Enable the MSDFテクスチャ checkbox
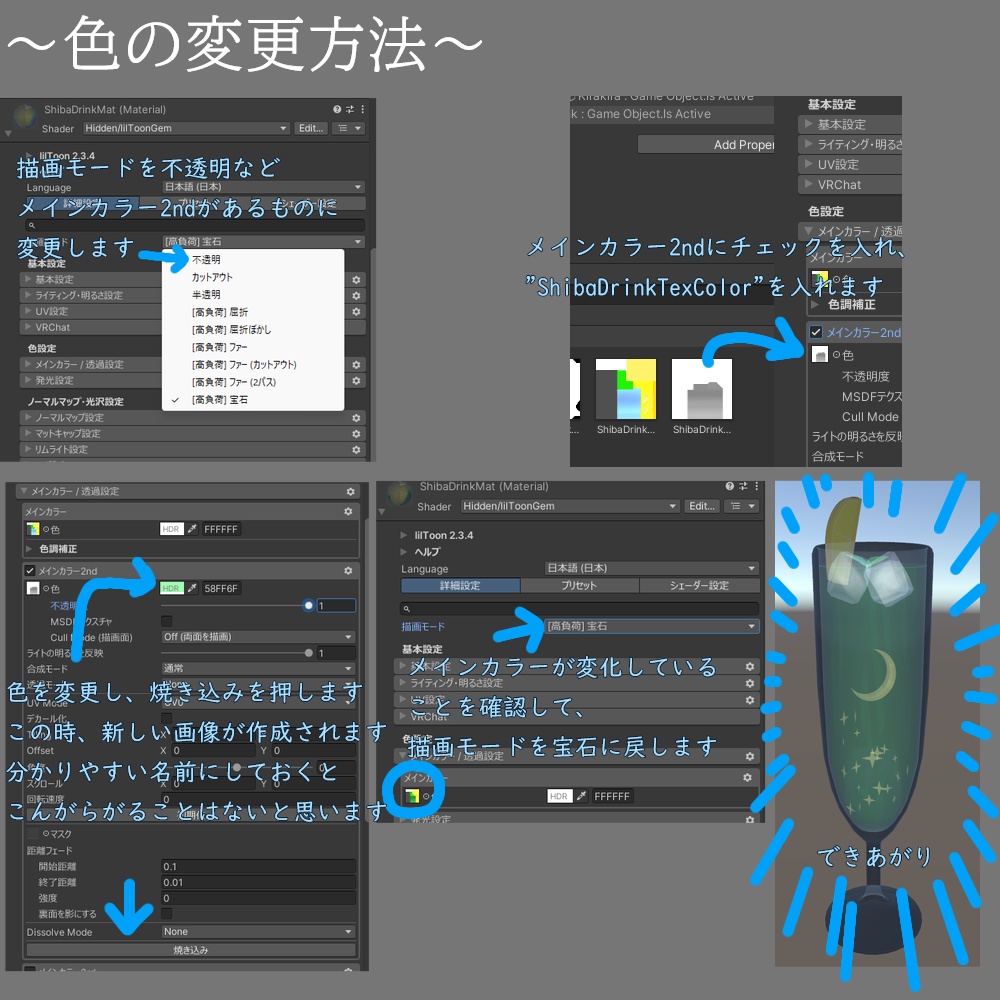 (x=166, y=621)
